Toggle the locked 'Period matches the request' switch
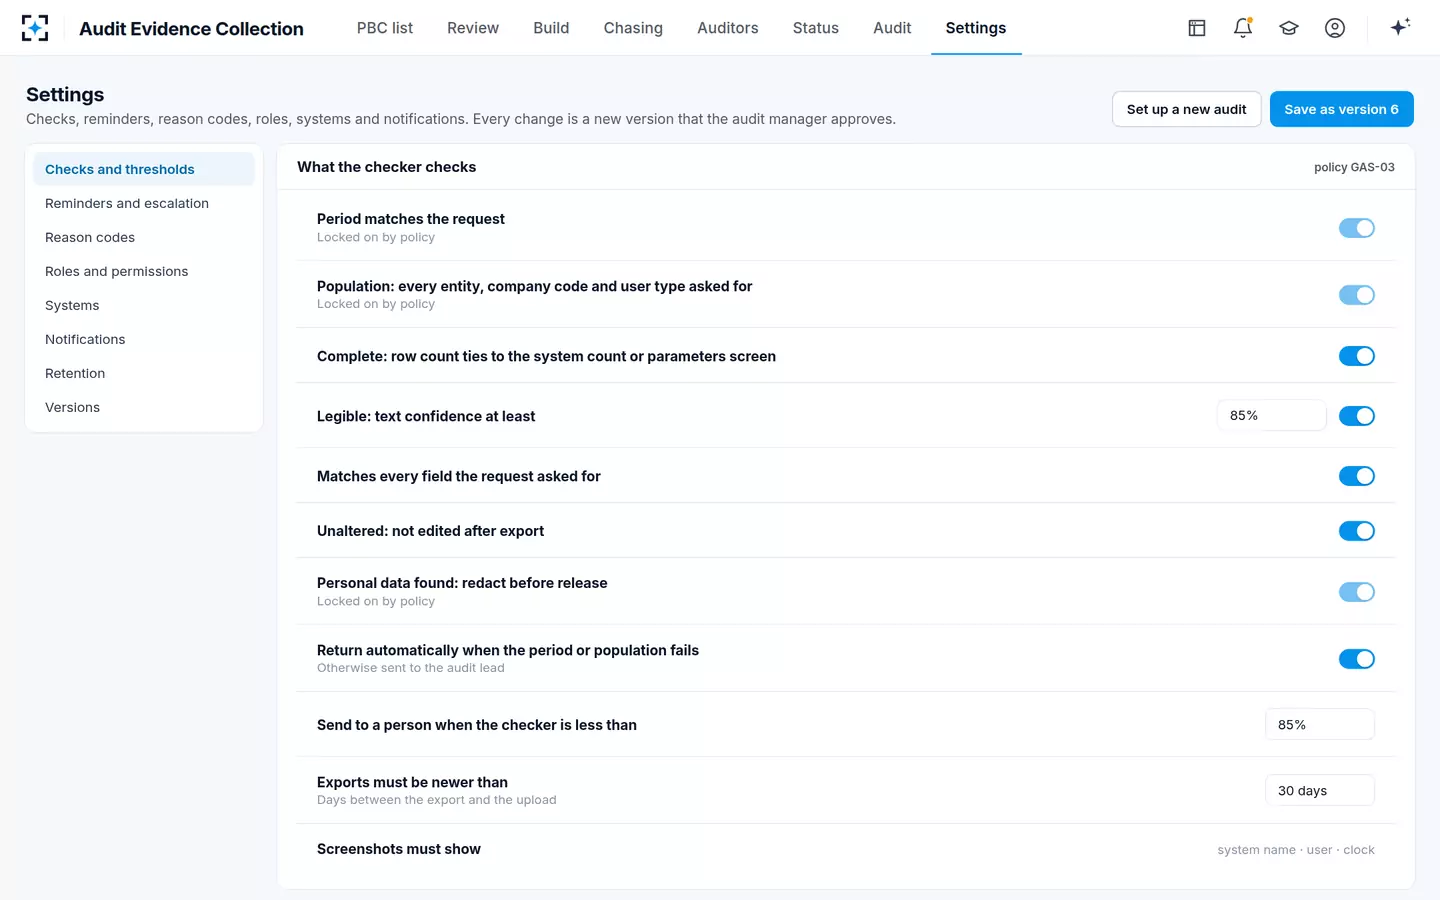The image size is (1440, 900). [1357, 228]
